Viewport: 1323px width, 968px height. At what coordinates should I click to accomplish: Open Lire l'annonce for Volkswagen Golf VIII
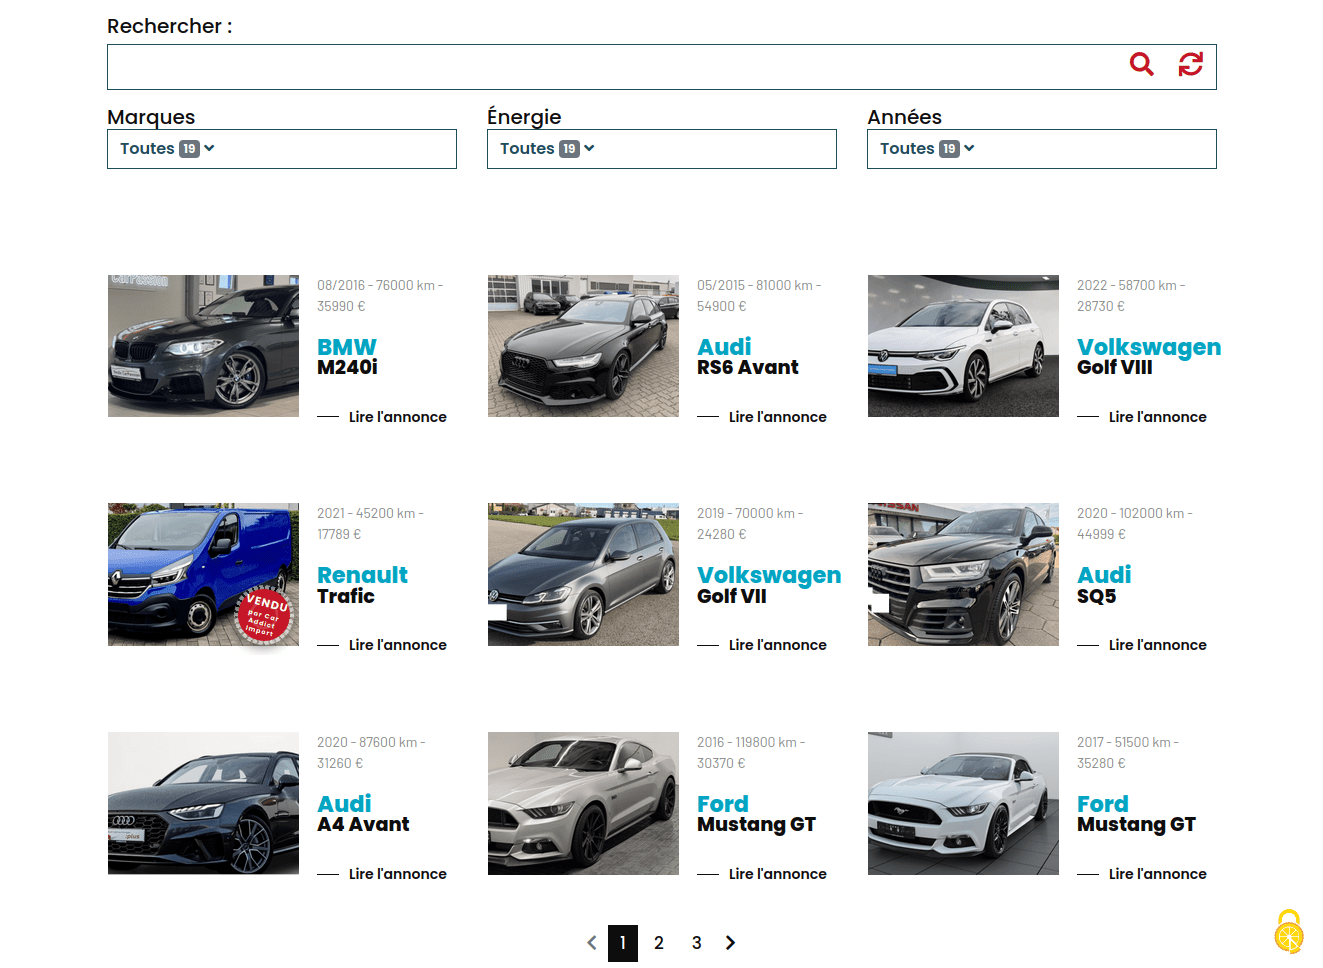pyautogui.click(x=1157, y=417)
